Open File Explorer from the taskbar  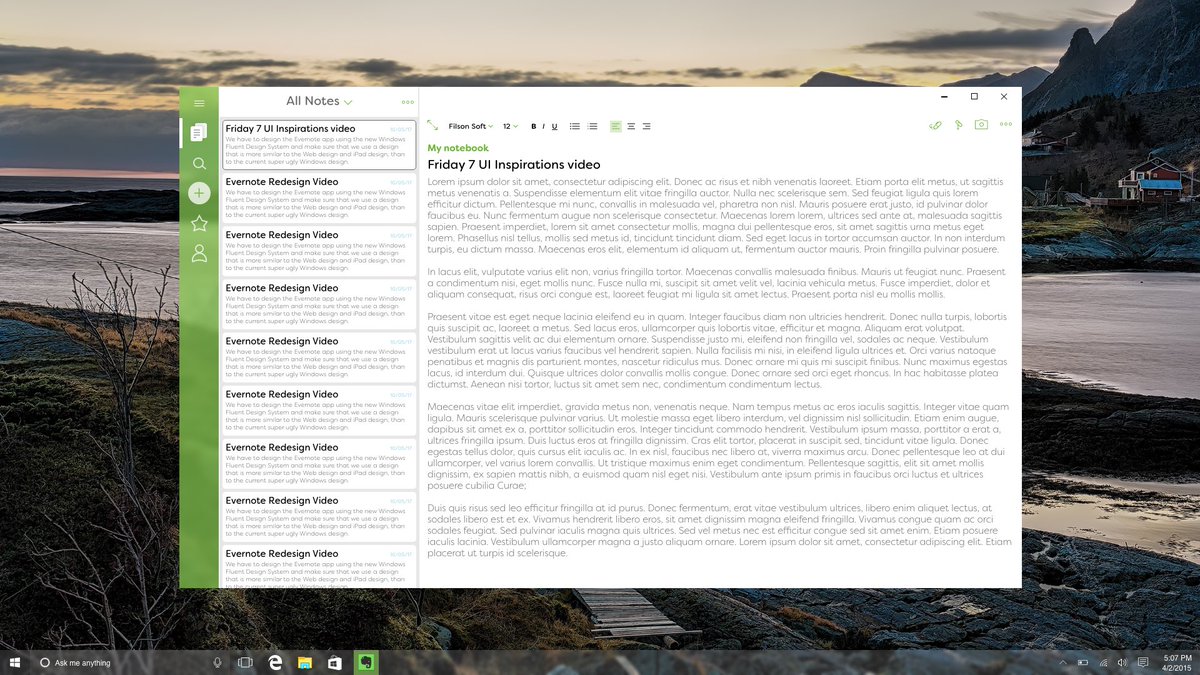tap(305, 662)
